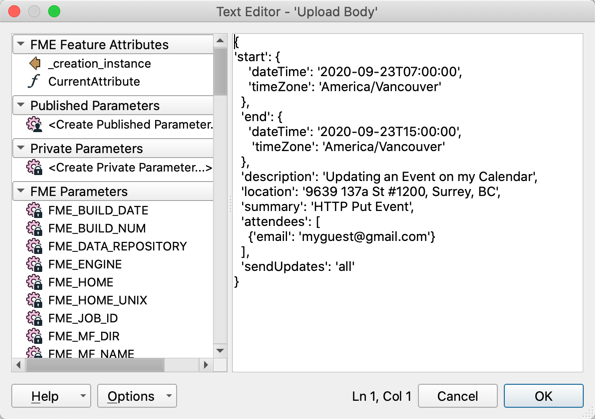Open the Options dropdown menu
Viewport: 595px width, 419px height.
[169, 396]
